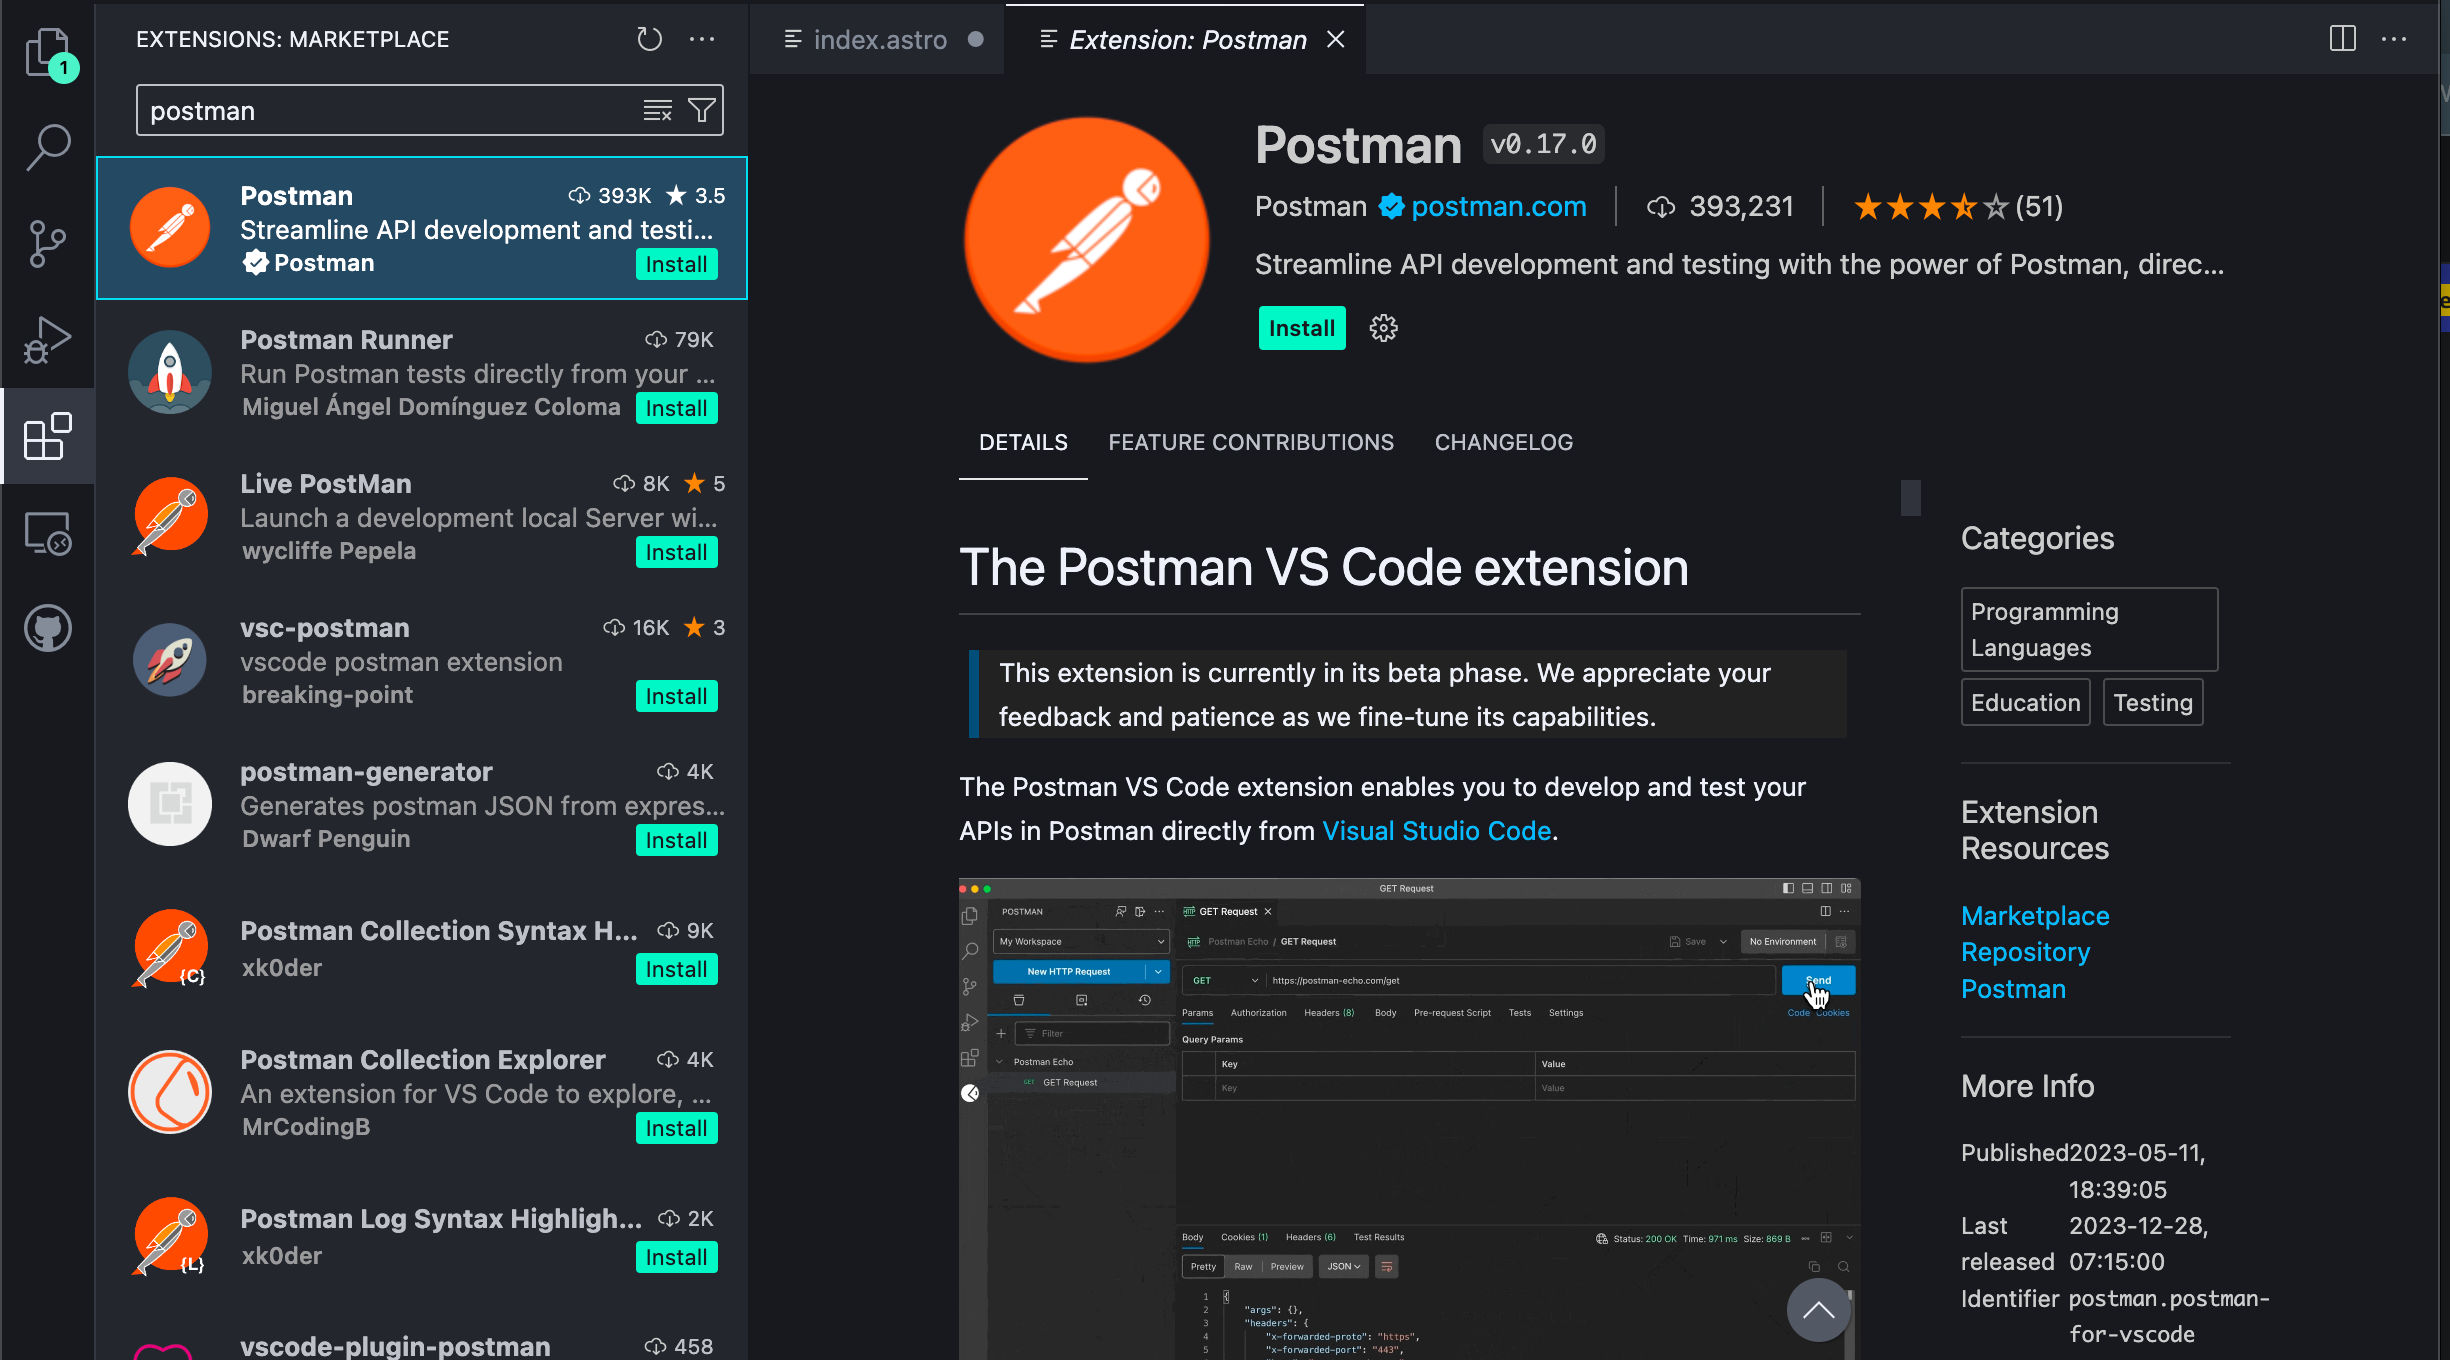Open the extension search filter menu
The width and height of the screenshot is (2450, 1360).
[x=702, y=110]
